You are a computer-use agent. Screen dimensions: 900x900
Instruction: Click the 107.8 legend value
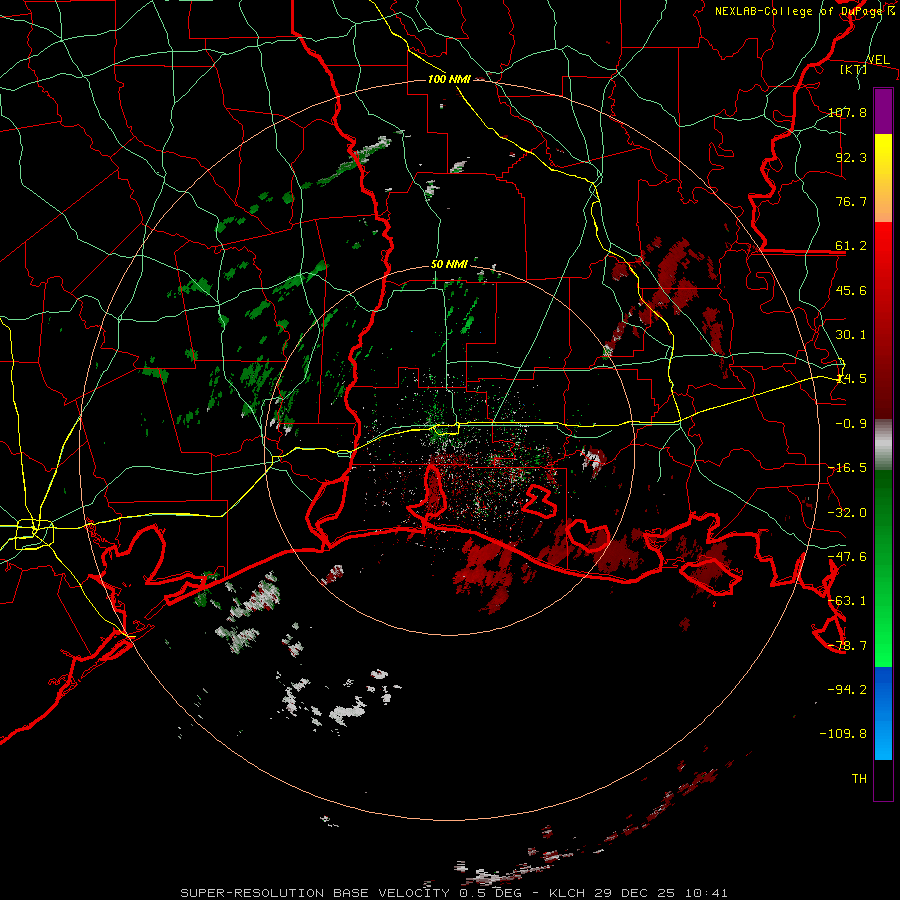point(847,112)
